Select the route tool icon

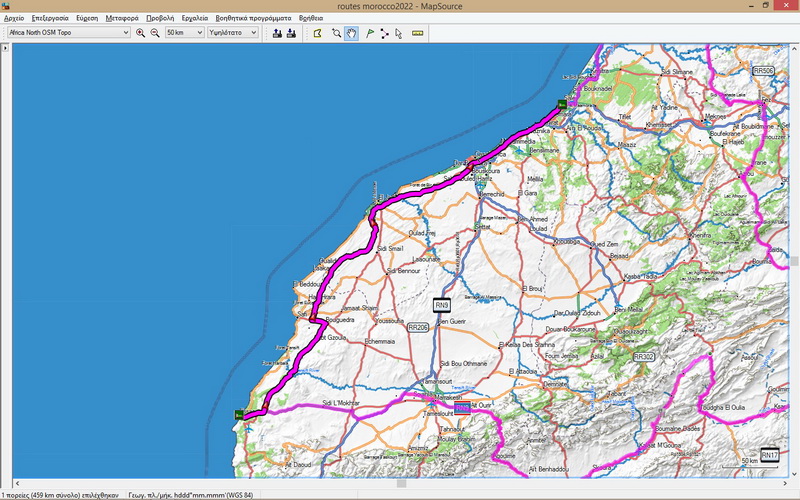click(x=384, y=33)
